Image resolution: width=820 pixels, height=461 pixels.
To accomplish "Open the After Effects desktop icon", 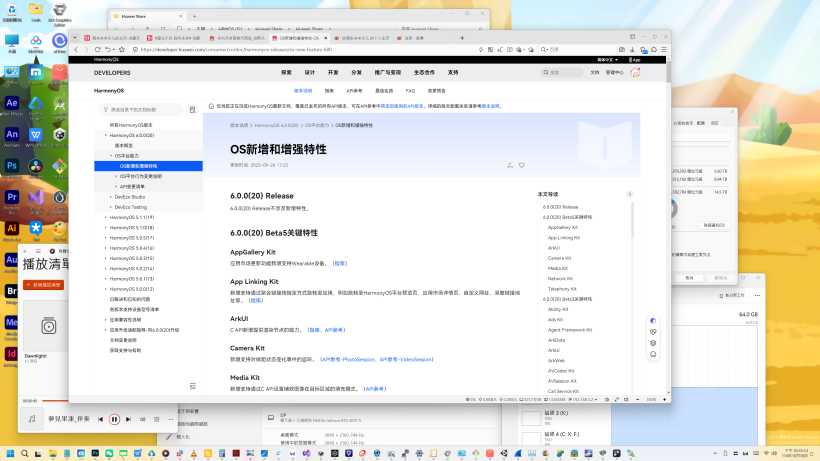I will coord(12,105).
